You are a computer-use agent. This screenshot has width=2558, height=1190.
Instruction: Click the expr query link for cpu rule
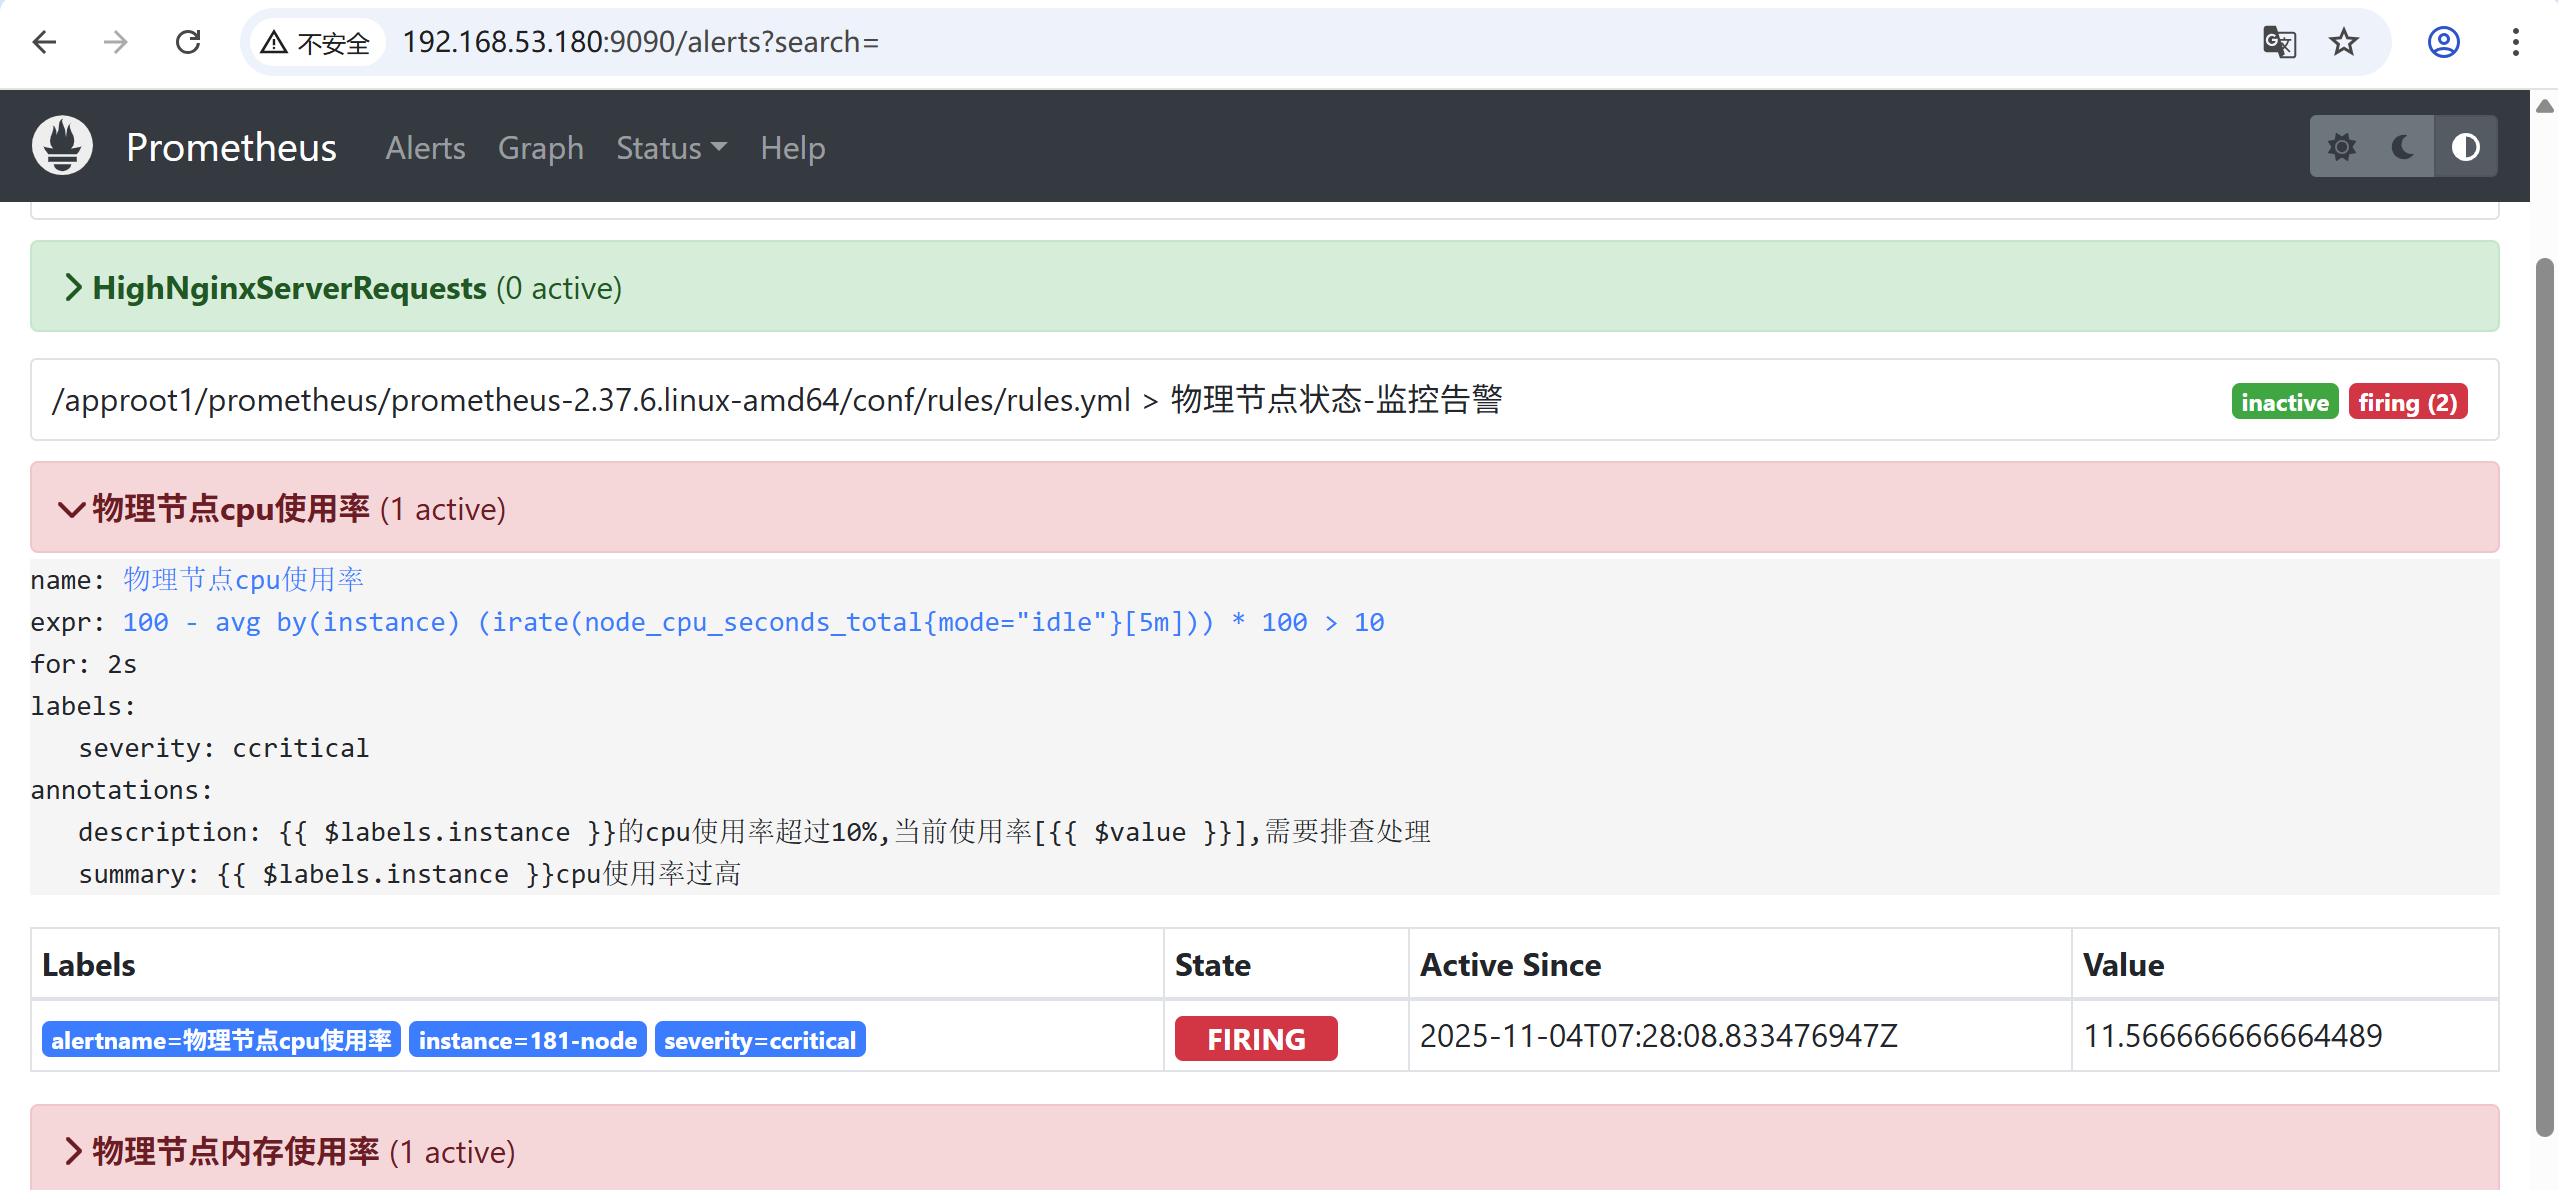pos(752,622)
